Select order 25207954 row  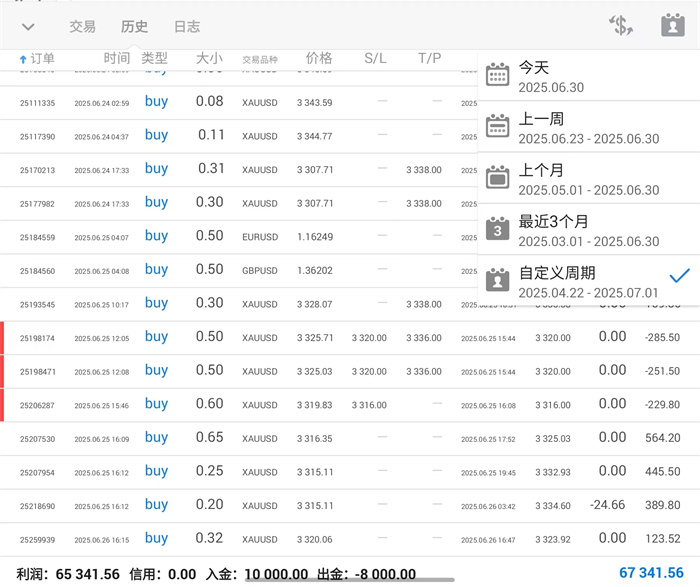350,472
